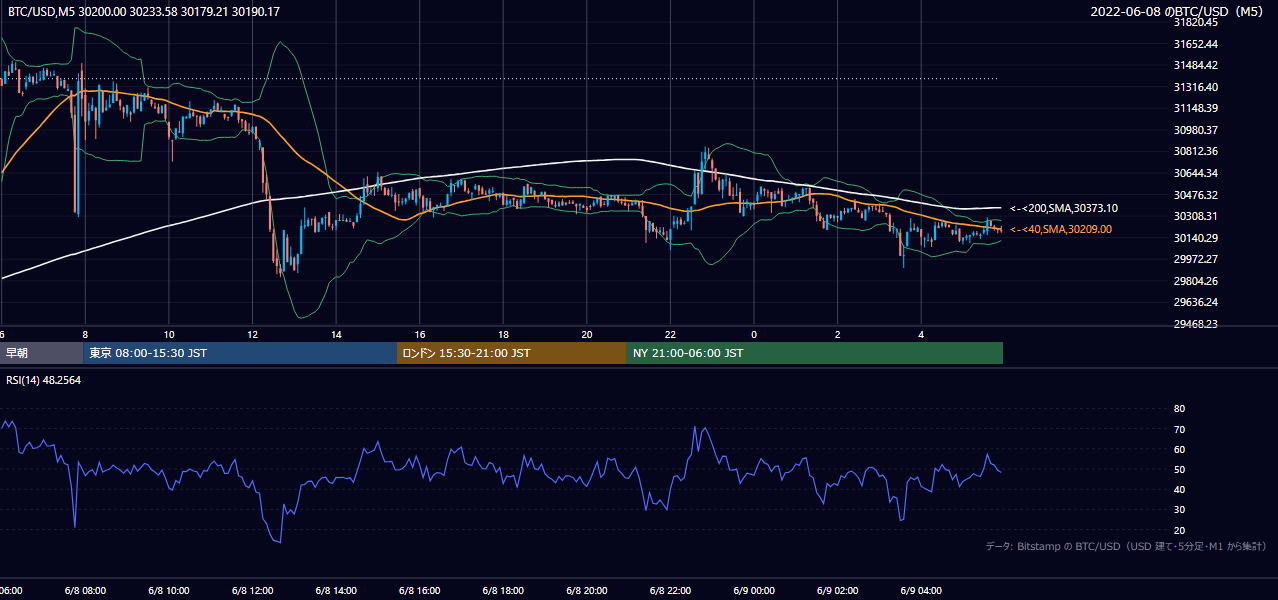This screenshot has width=1278, height=600.
Task: Click hour tick 14 under price chart
Action: click(337, 334)
